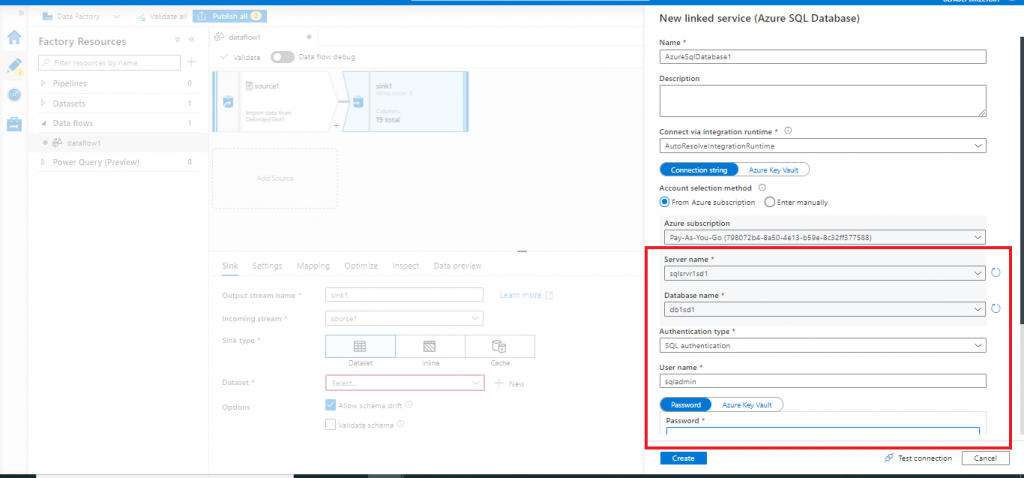1024x478 pixels.
Task: Show Validate schema info icon
Action: click(400, 424)
